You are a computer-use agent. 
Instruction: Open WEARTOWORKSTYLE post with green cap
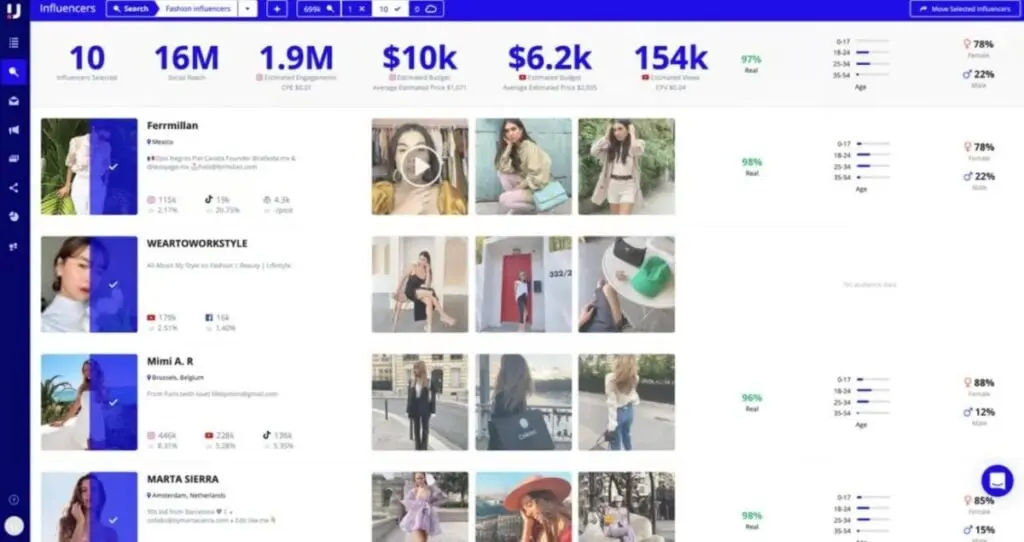tap(626, 285)
